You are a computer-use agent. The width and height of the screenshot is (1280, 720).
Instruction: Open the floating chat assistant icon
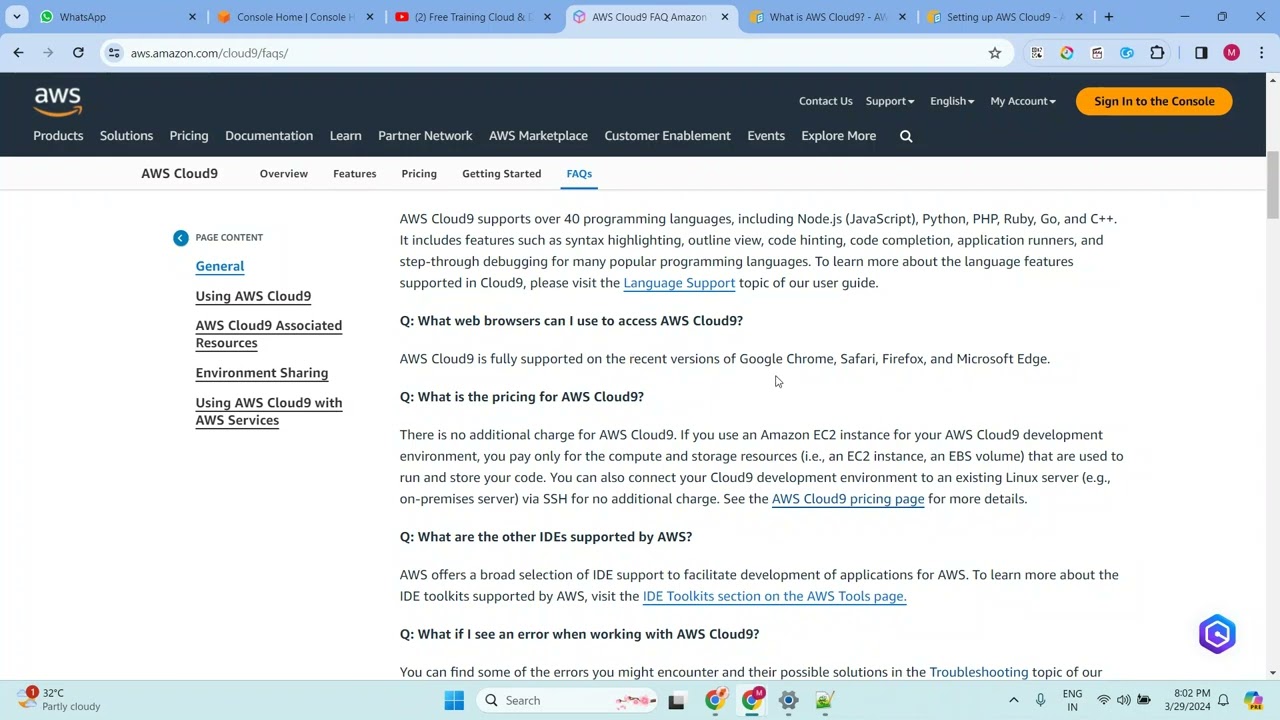click(1217, 634)
